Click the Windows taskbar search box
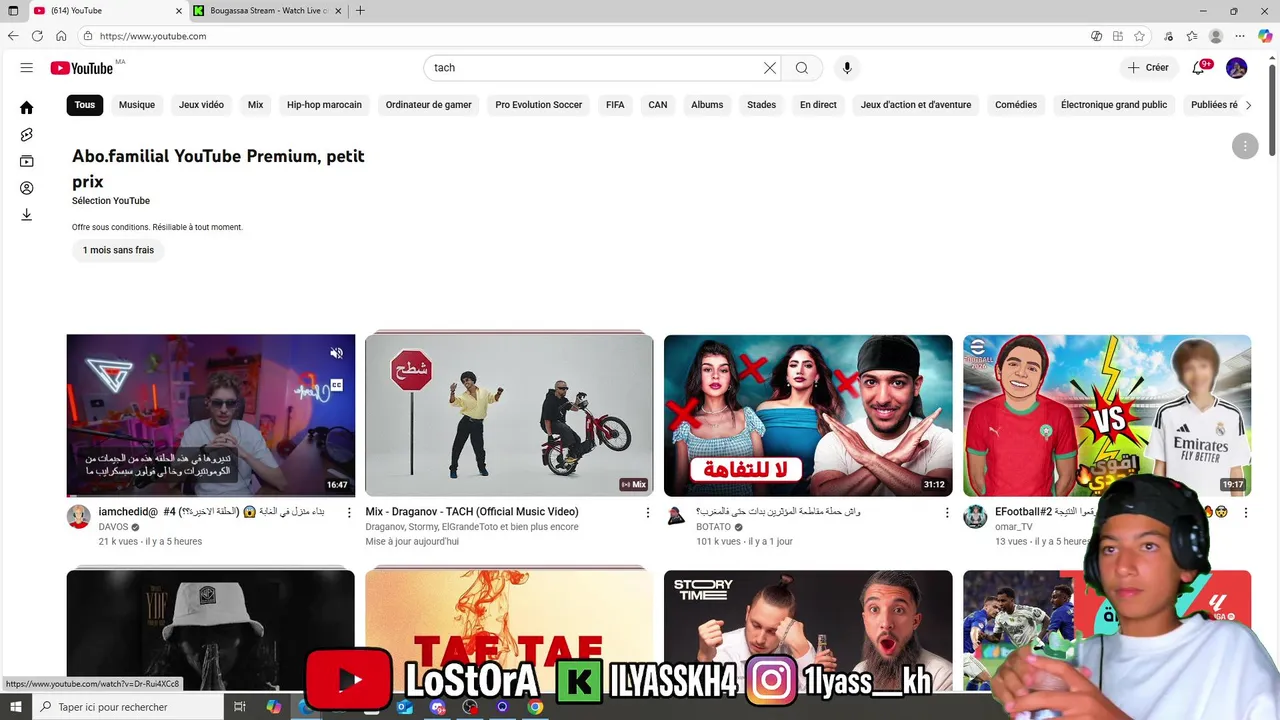Screen dimensions: 1280x720 (x=128, y=707)
